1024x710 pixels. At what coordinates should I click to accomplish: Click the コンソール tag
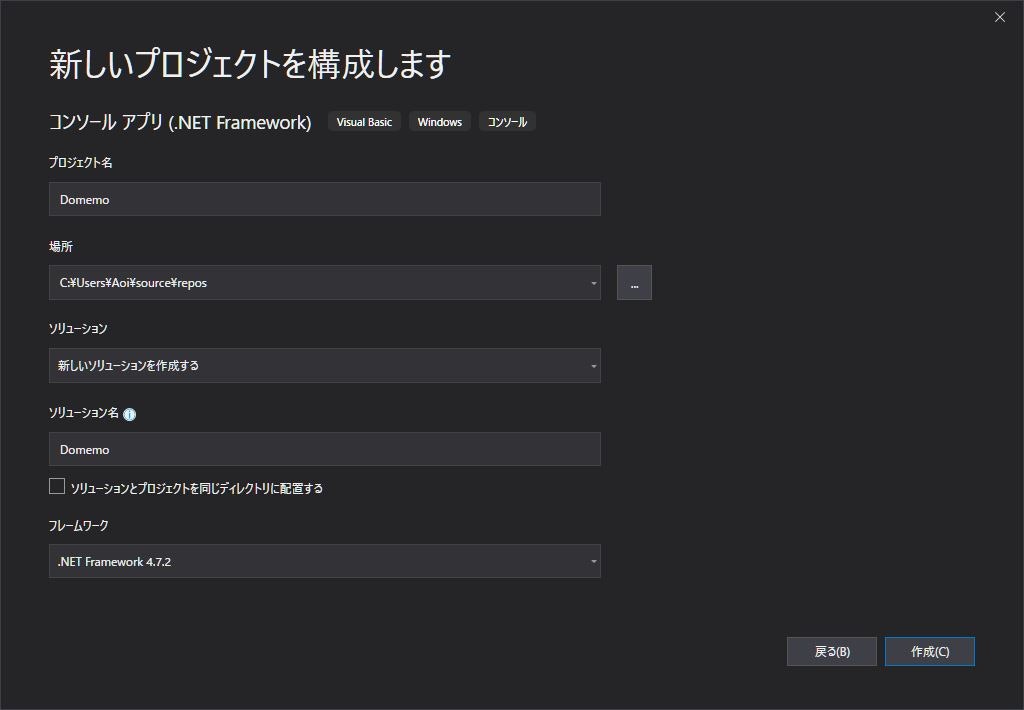[x=507, y=122]
